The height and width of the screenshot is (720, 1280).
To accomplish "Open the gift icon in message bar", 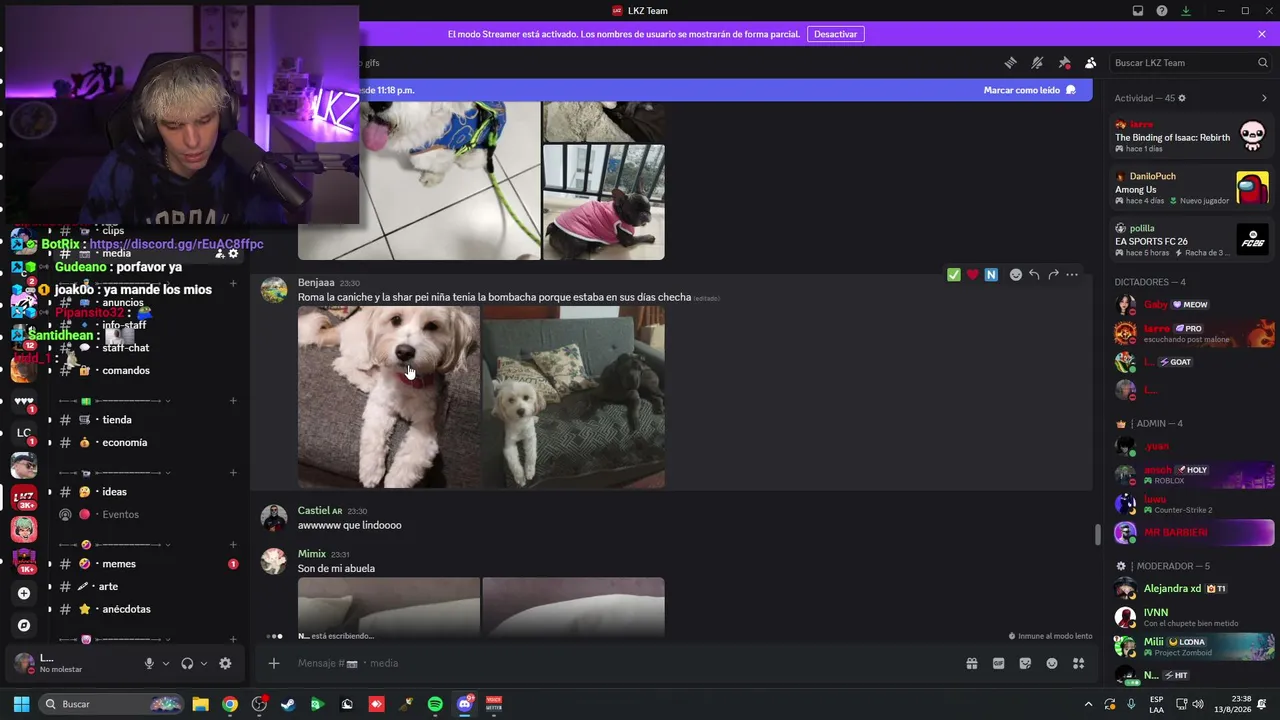I will click(971, 663).
